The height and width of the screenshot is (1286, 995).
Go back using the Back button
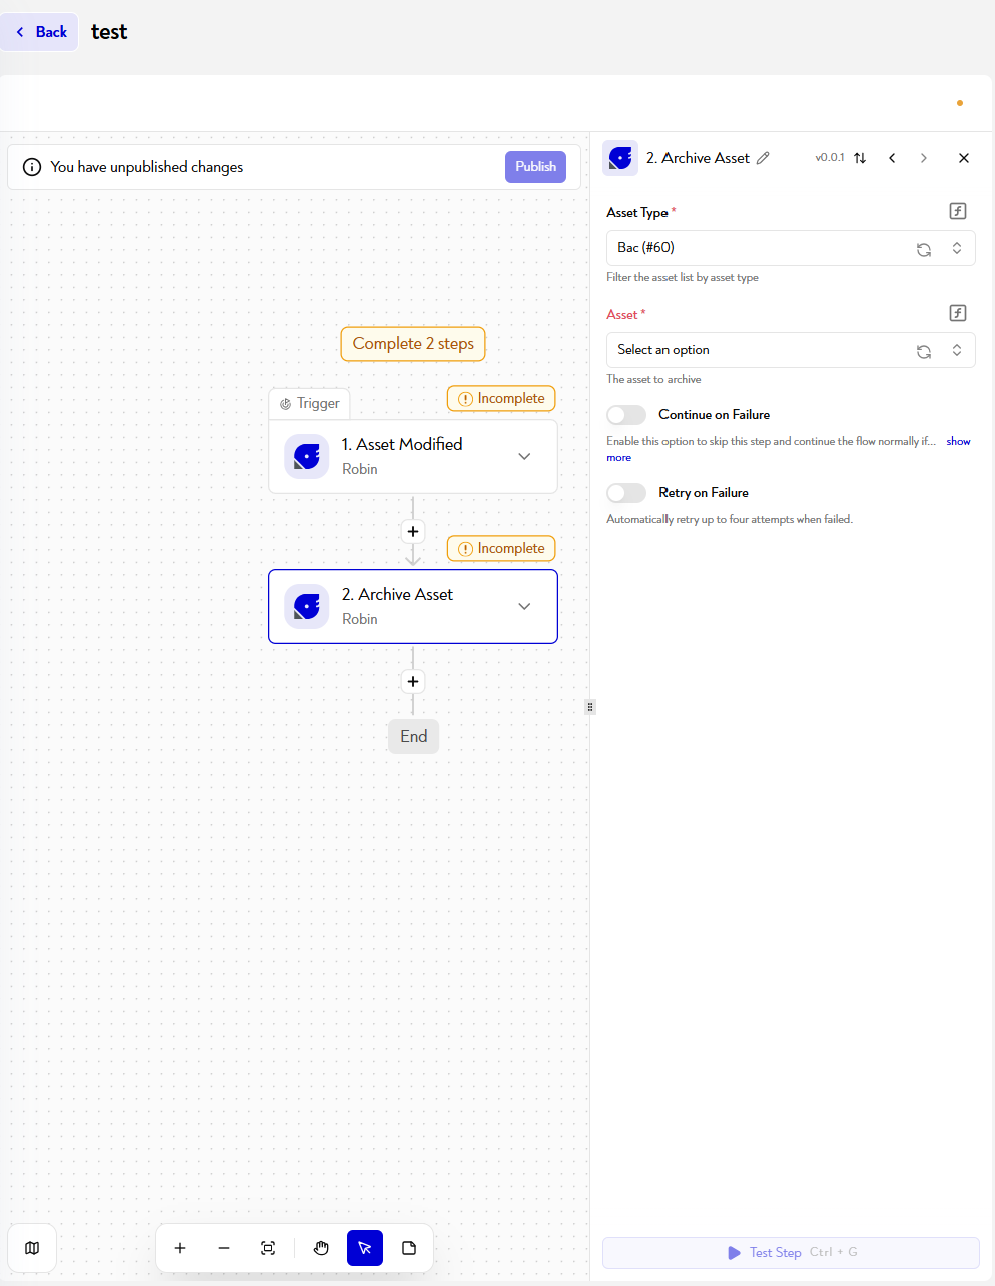pos(40,32)
